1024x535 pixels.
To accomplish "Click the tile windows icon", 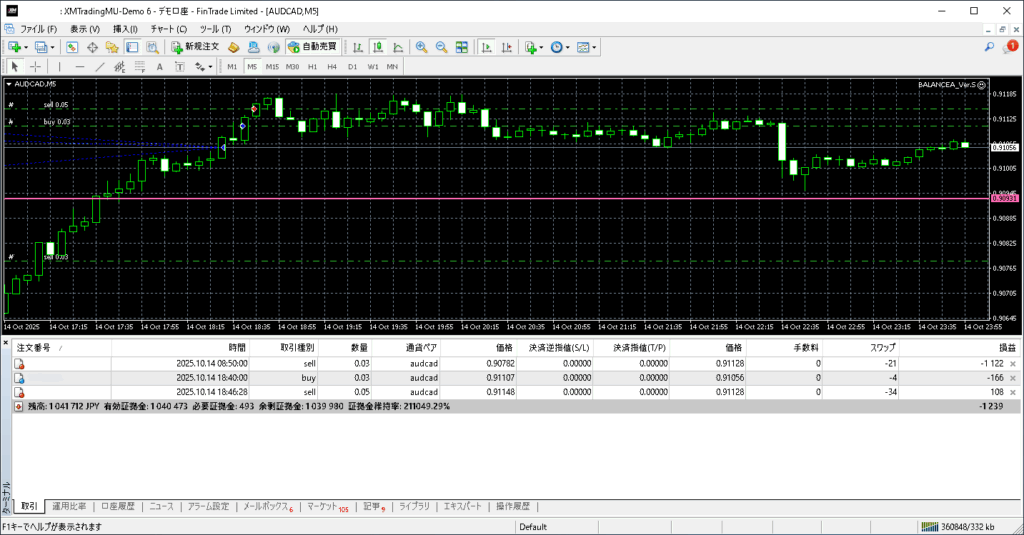I will click(462, 47).
